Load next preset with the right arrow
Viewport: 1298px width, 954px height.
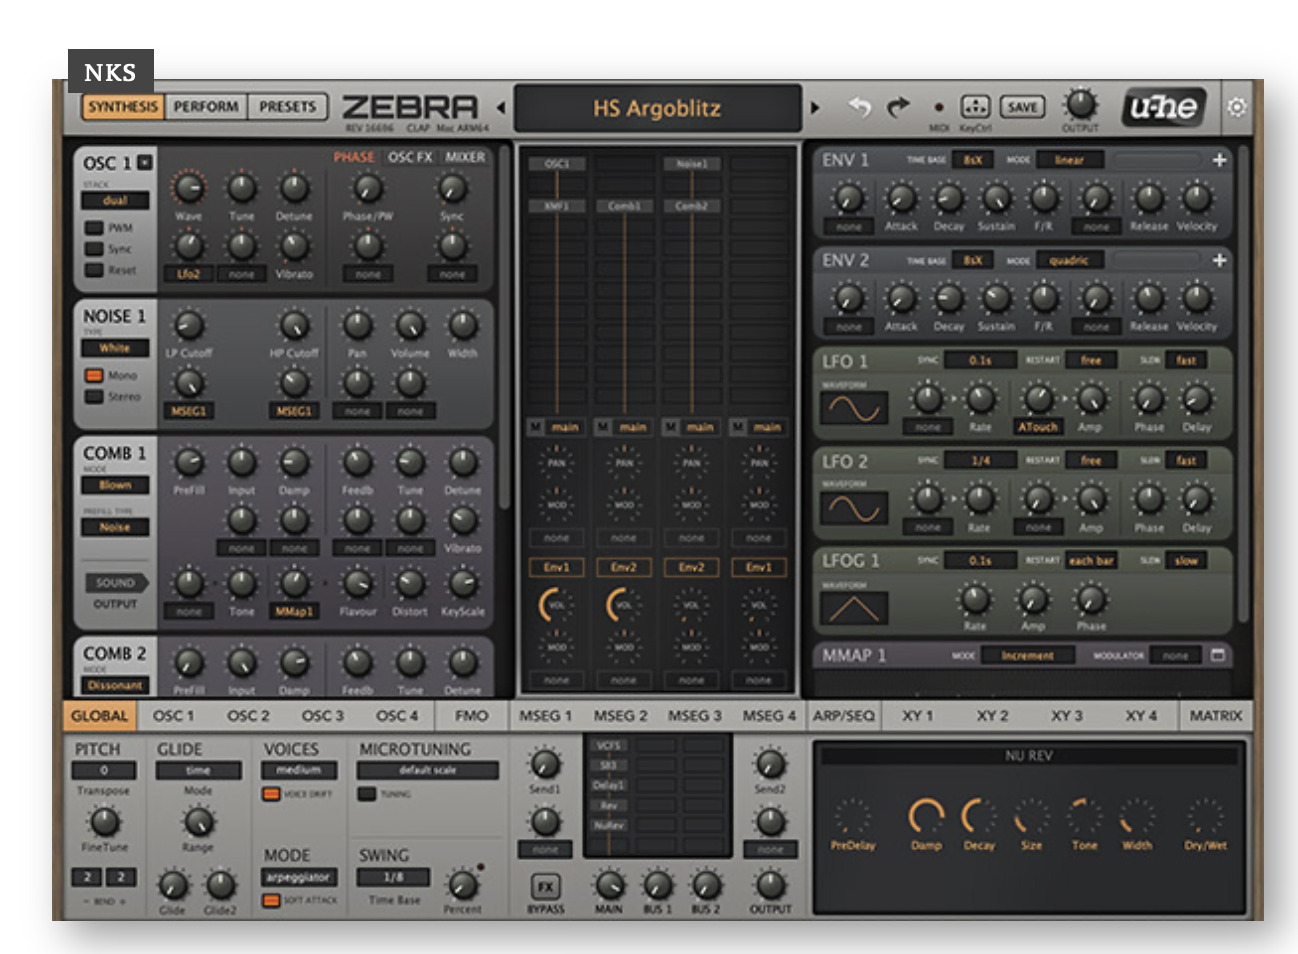click(815, 107)
